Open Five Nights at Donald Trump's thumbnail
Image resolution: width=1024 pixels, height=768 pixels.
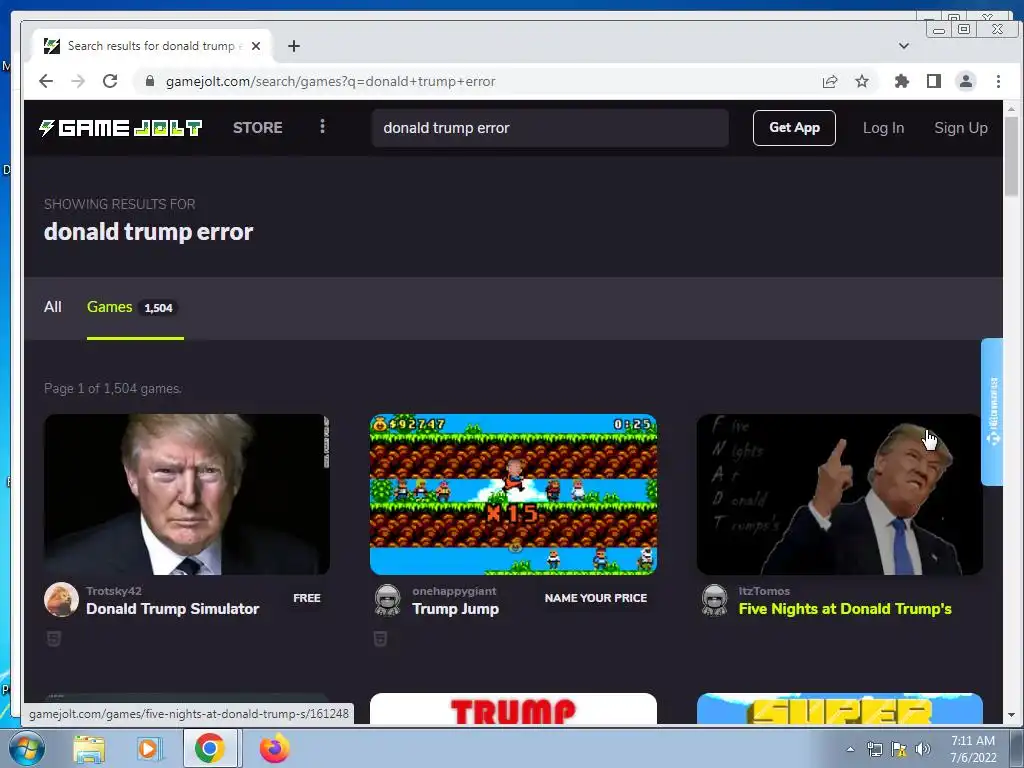[839, 494]
